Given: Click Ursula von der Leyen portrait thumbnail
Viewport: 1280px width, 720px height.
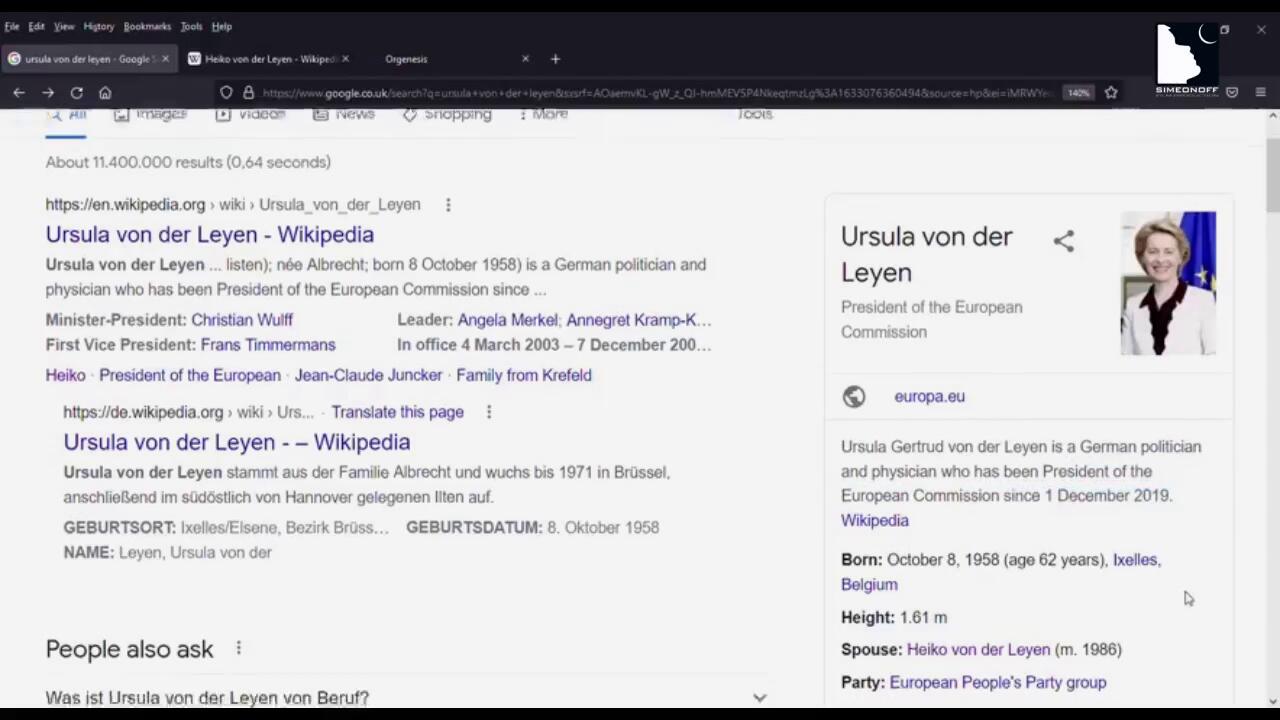Looking at the screenshot, I should pyautogui.click(x=1168, y=283).
